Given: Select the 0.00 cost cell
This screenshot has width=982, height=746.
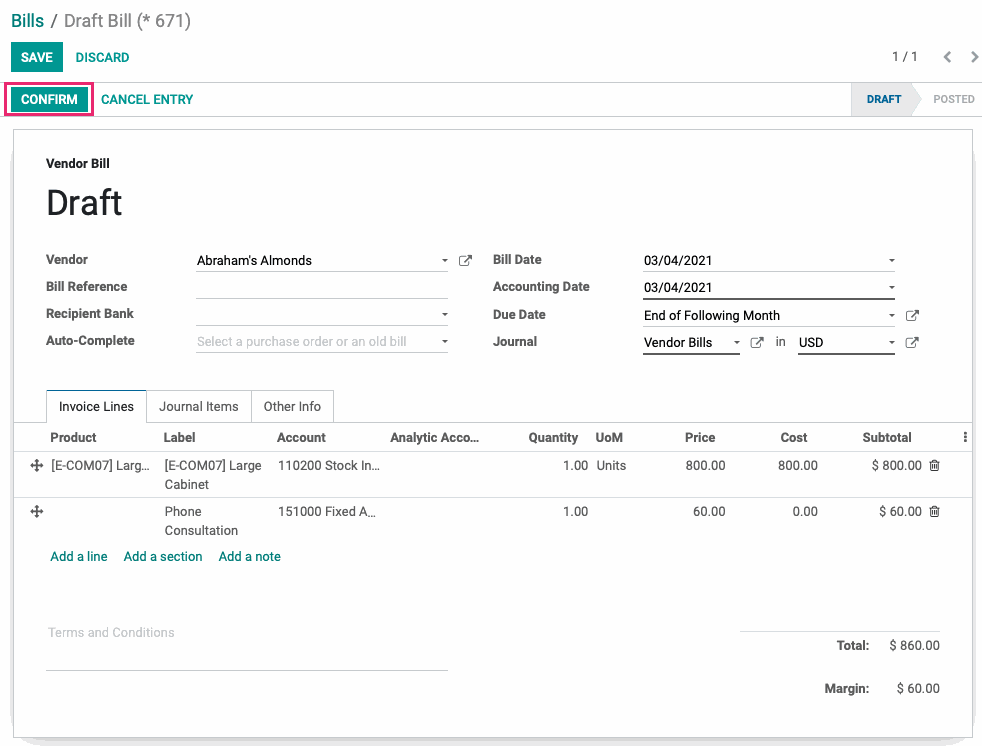Looking at the screenshot, I should point(805,512).
